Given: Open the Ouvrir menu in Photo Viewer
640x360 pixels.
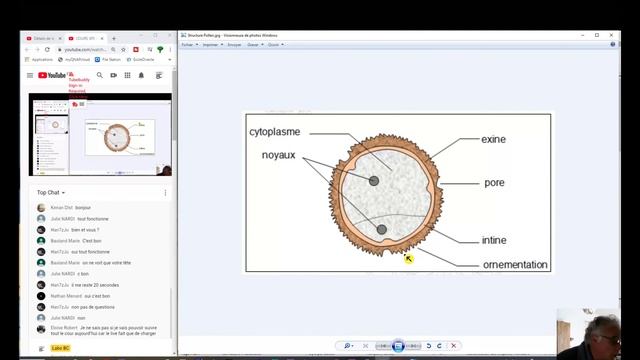Looking at the screenshot, I should [x=276, y=44].
